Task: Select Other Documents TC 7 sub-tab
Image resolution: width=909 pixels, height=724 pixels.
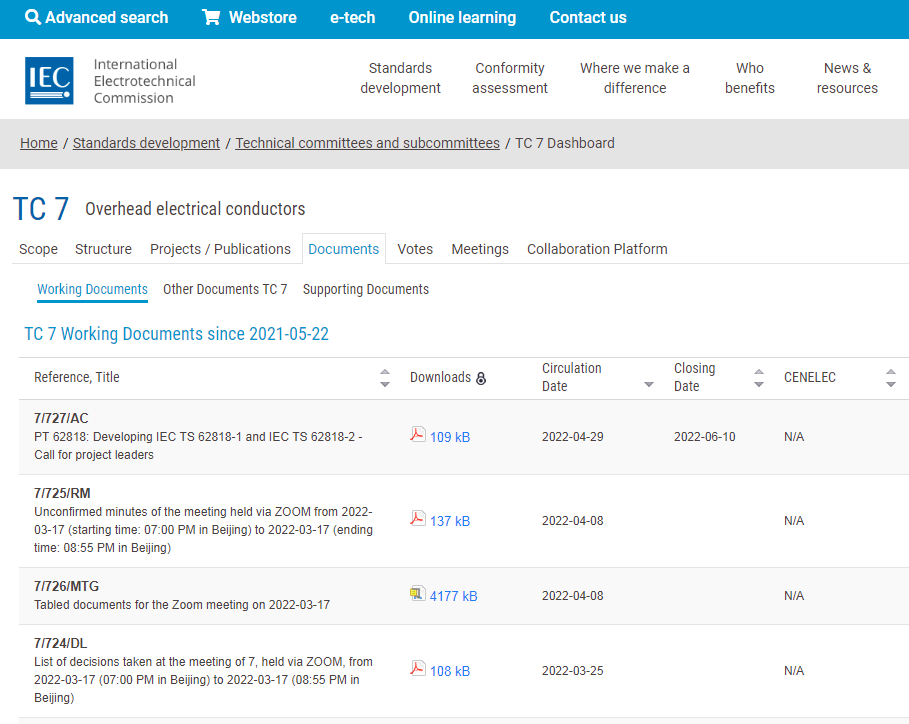Action: click(225, 289)
